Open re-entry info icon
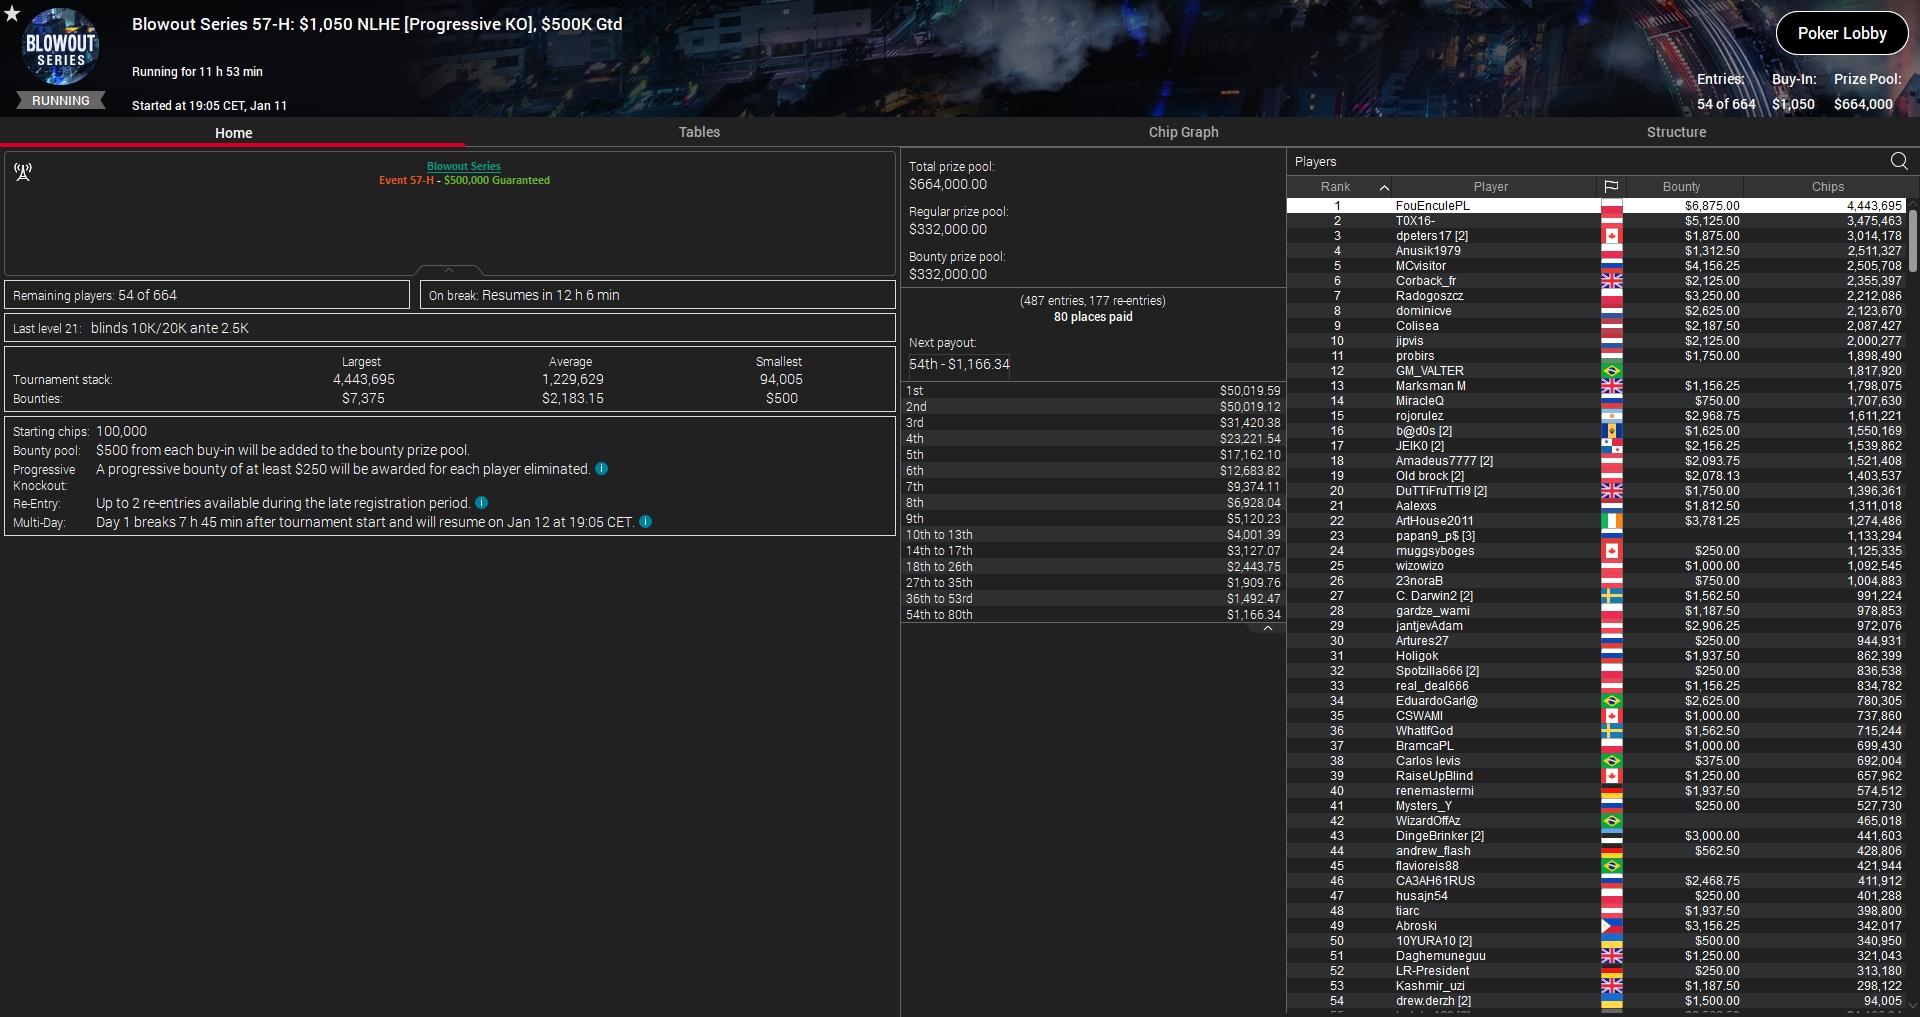 tap(482, 503)
